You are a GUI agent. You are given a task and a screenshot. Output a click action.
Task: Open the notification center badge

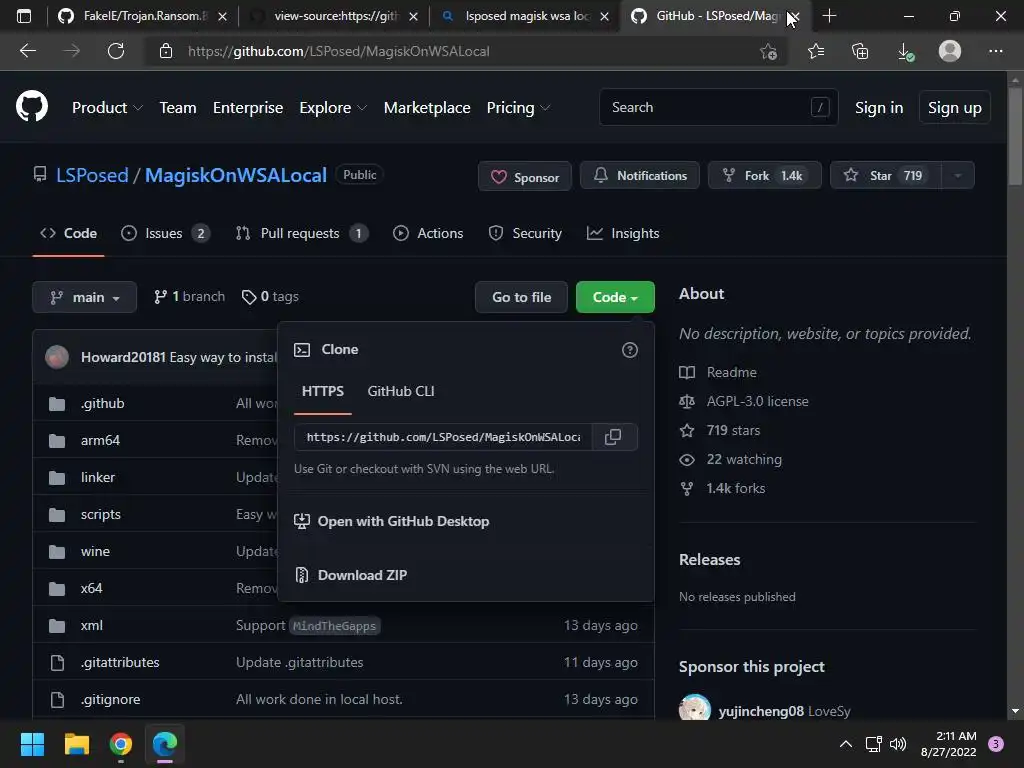click(996, 744)
